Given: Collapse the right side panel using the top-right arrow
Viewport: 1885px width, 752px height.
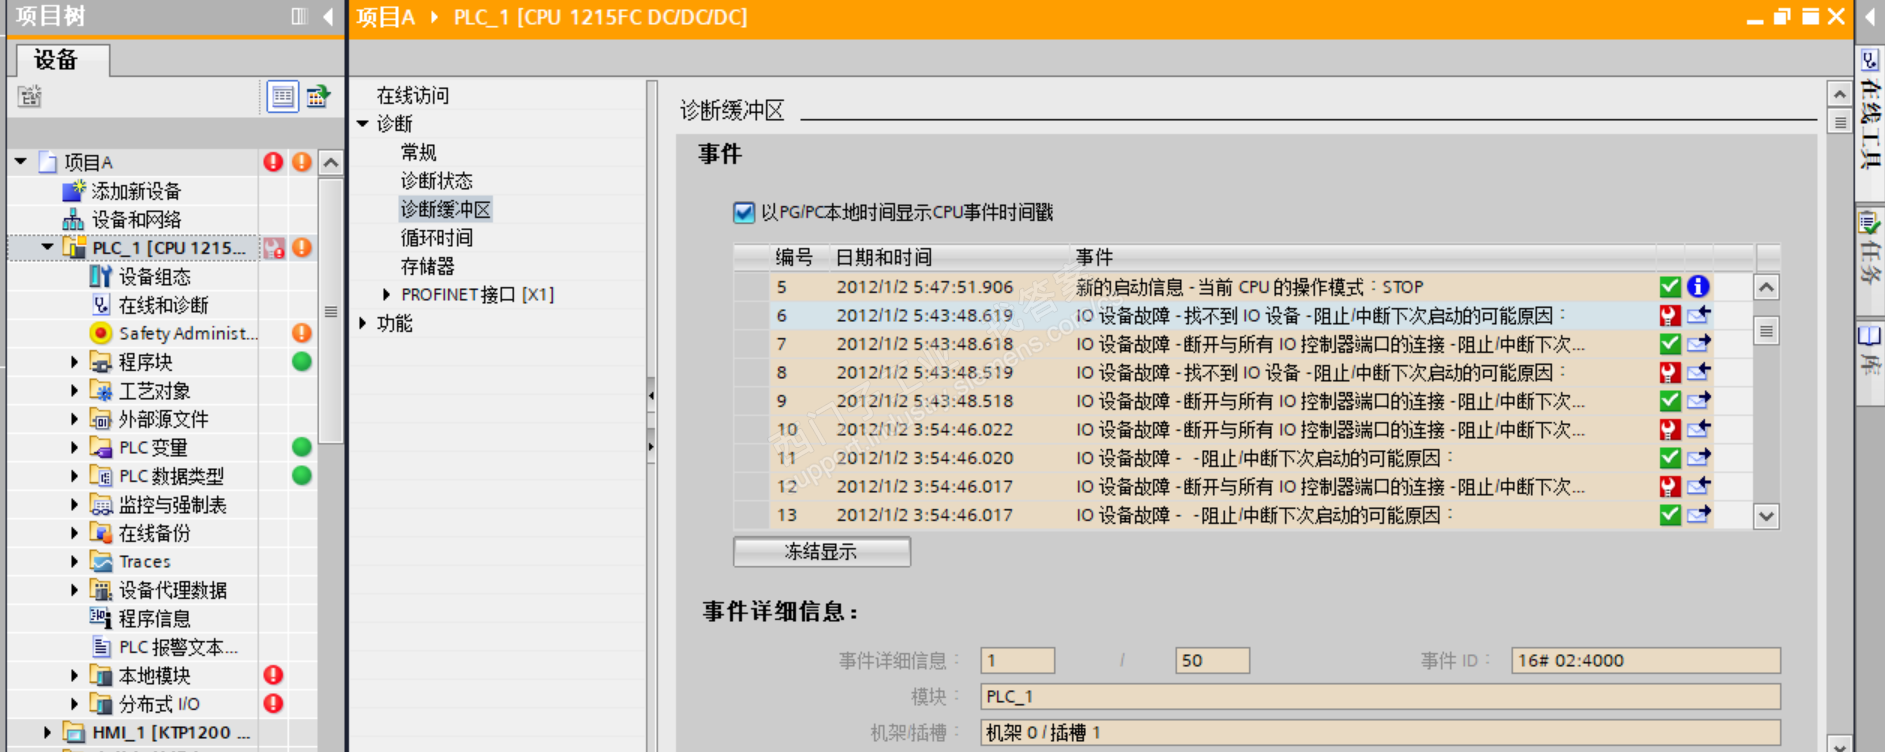Looking at the screenshot, I should (x=1869, y=16).
